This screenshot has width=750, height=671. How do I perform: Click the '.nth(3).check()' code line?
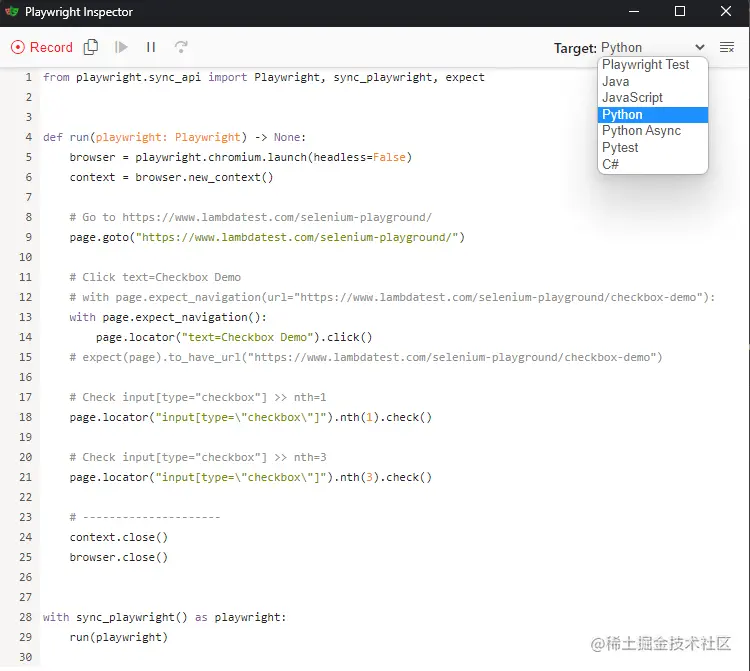point(251,478)
